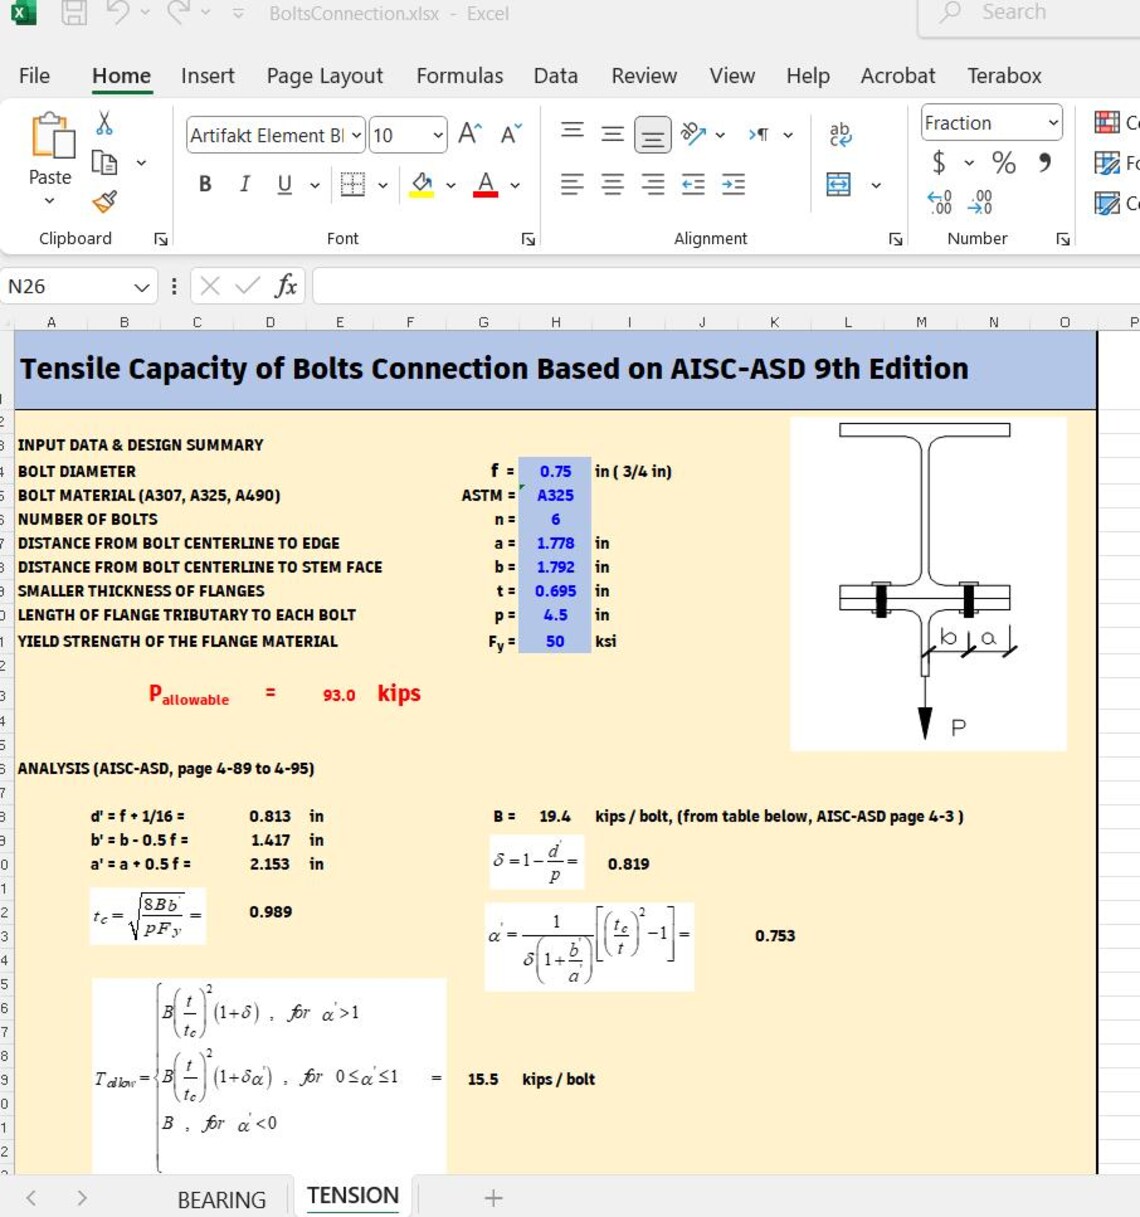The image size is (1140, 1217).
Task: Apply yellow fill color bucket
Action: click(422, 184)
